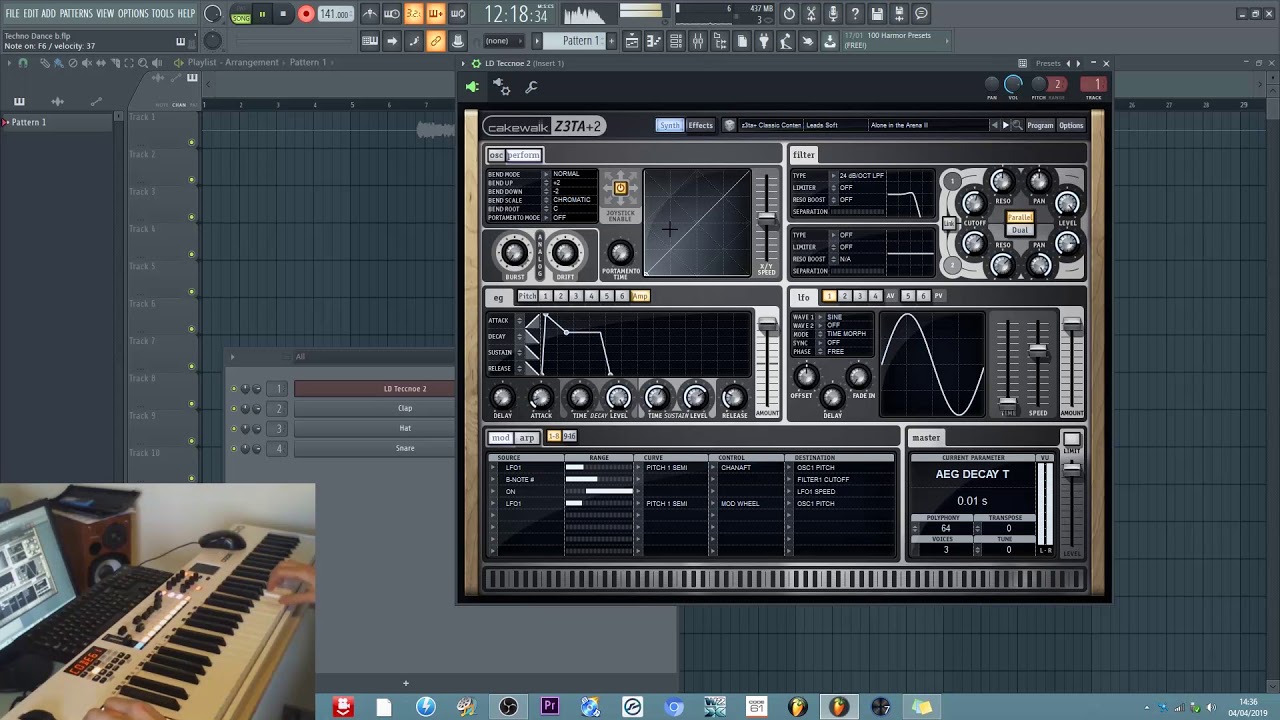Click the Options button in Z3TA+2
Screen dimensions: 1280x720
(1071, 125)
